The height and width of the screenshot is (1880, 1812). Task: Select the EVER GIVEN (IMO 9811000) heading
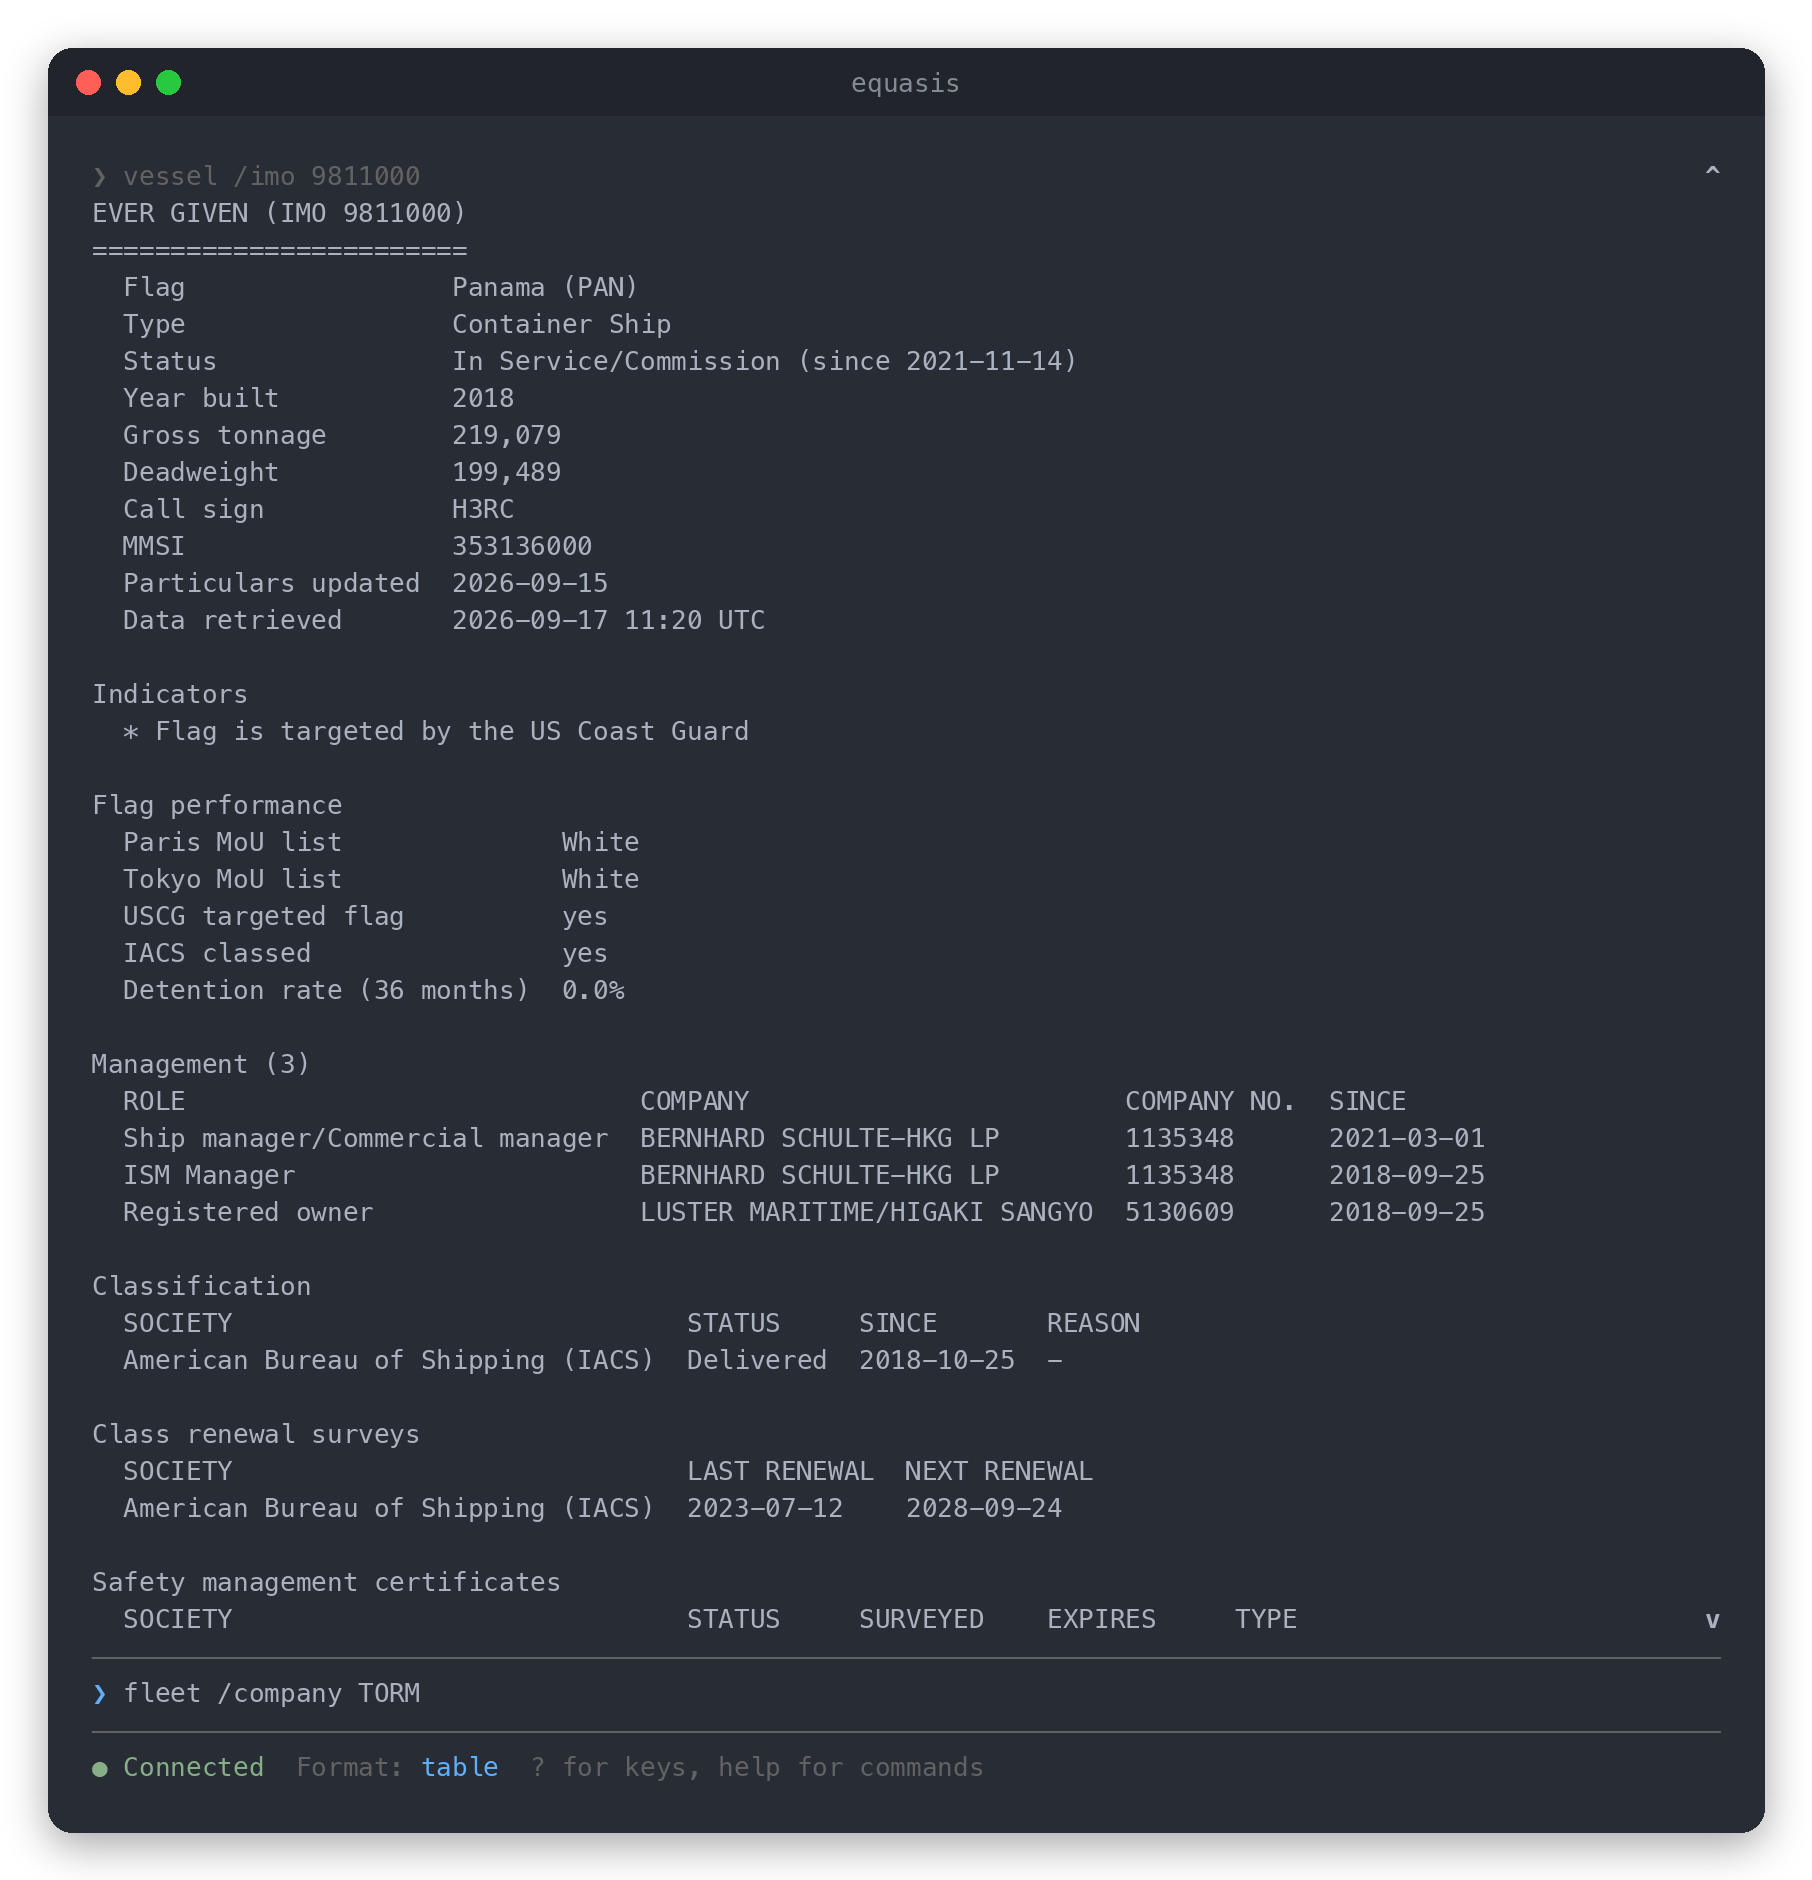279,213
